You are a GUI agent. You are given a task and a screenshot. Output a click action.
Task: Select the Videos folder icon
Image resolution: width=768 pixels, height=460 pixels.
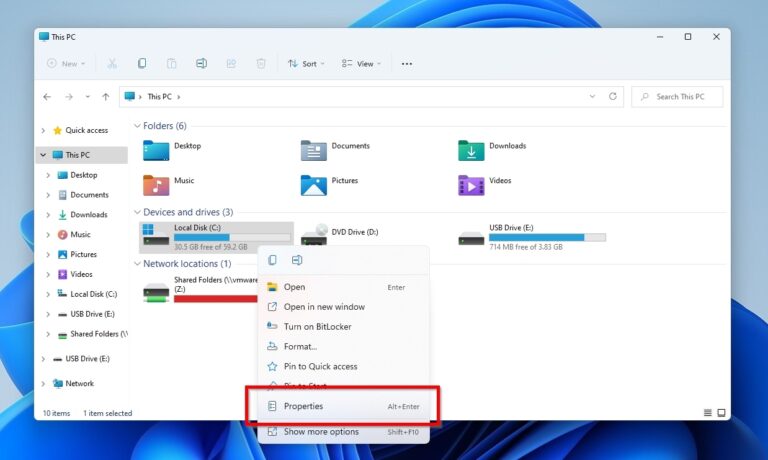point(471,185)
